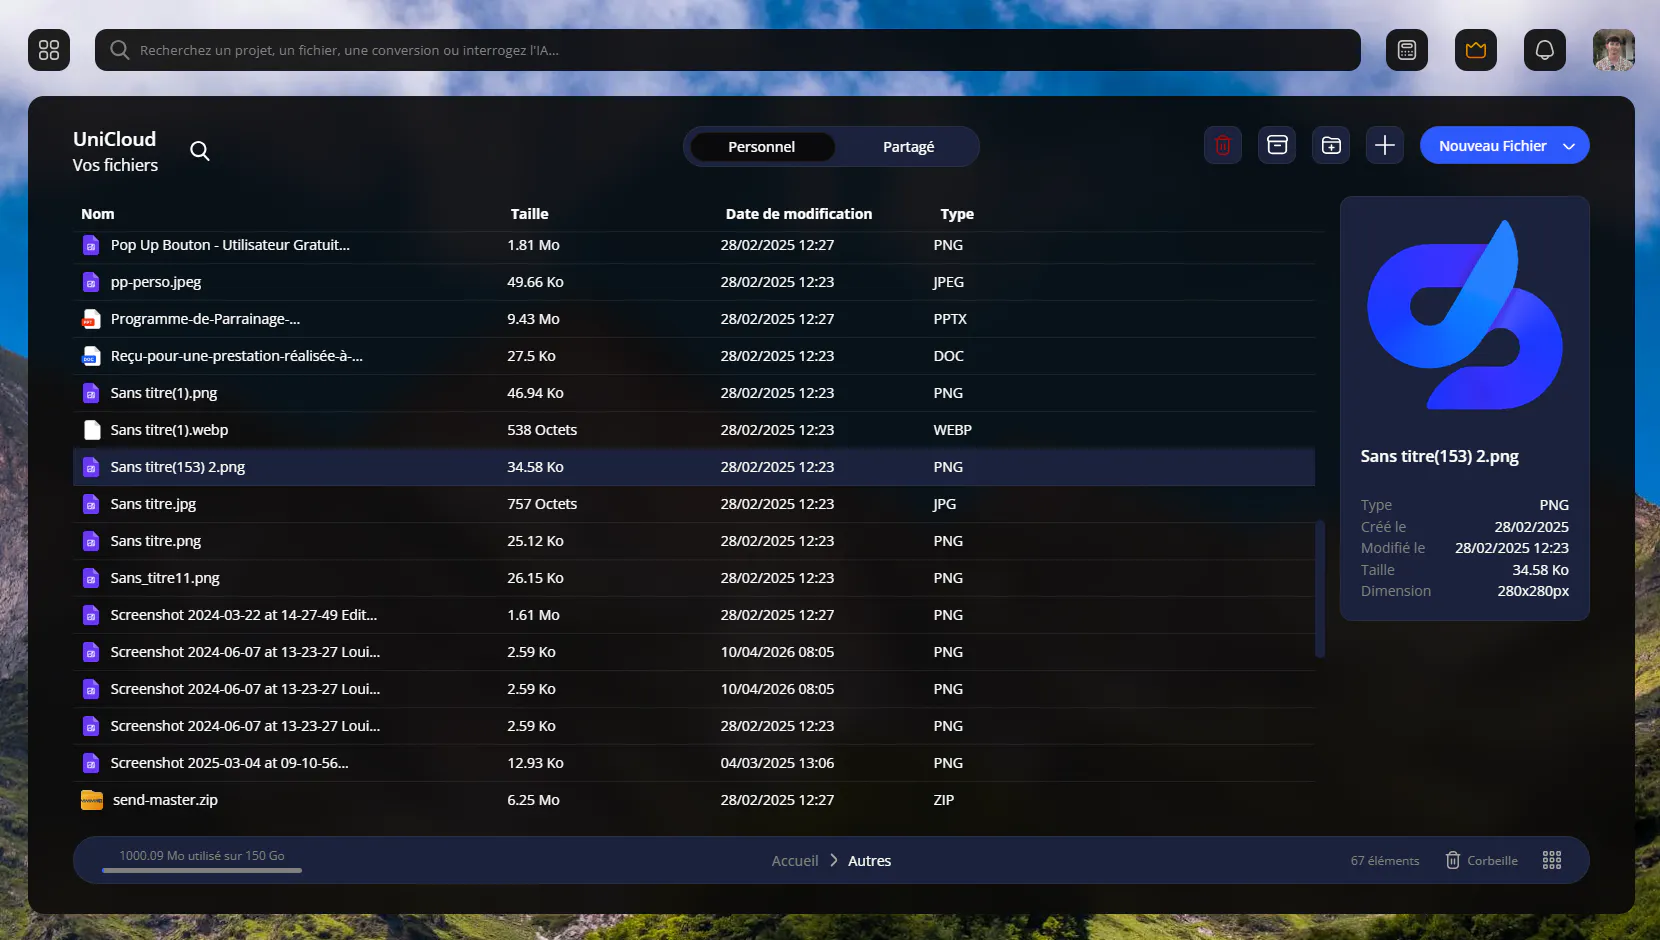Click the storage usage progress bar
This screenshot has width=1660, height=940.
tap(202, 870)
